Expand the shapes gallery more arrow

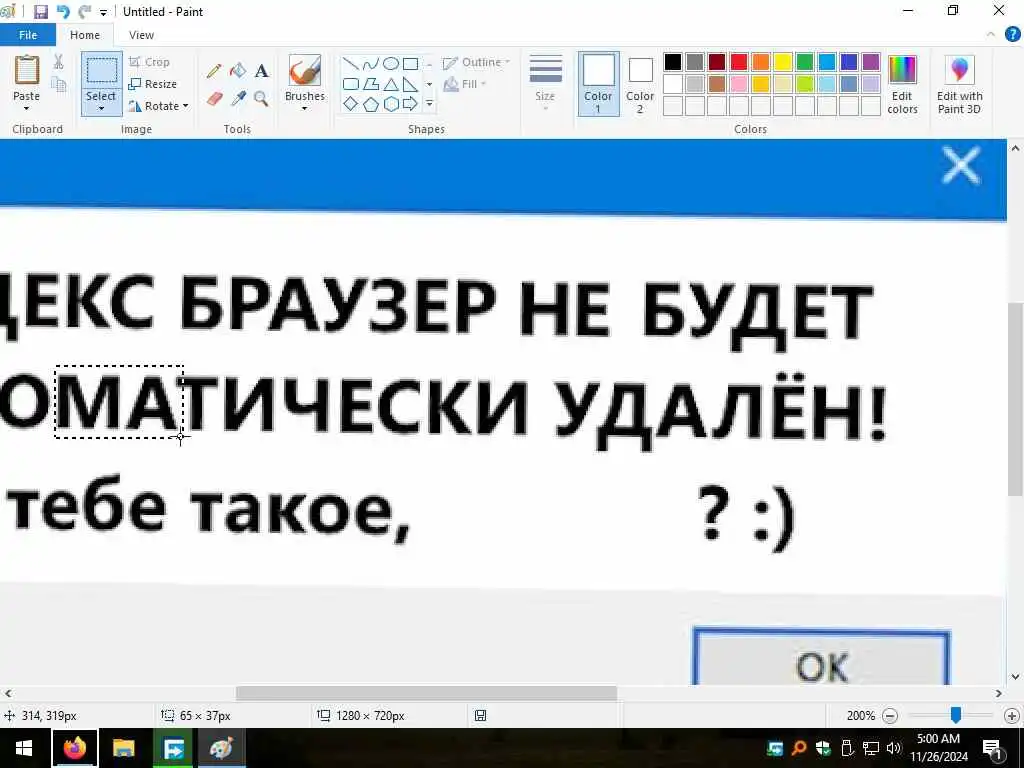429,104
